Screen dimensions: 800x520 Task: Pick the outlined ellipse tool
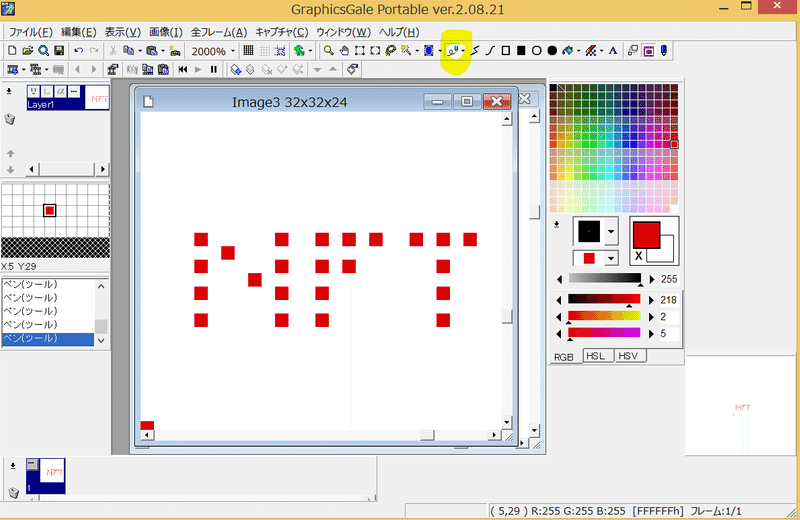click(536, 51)
